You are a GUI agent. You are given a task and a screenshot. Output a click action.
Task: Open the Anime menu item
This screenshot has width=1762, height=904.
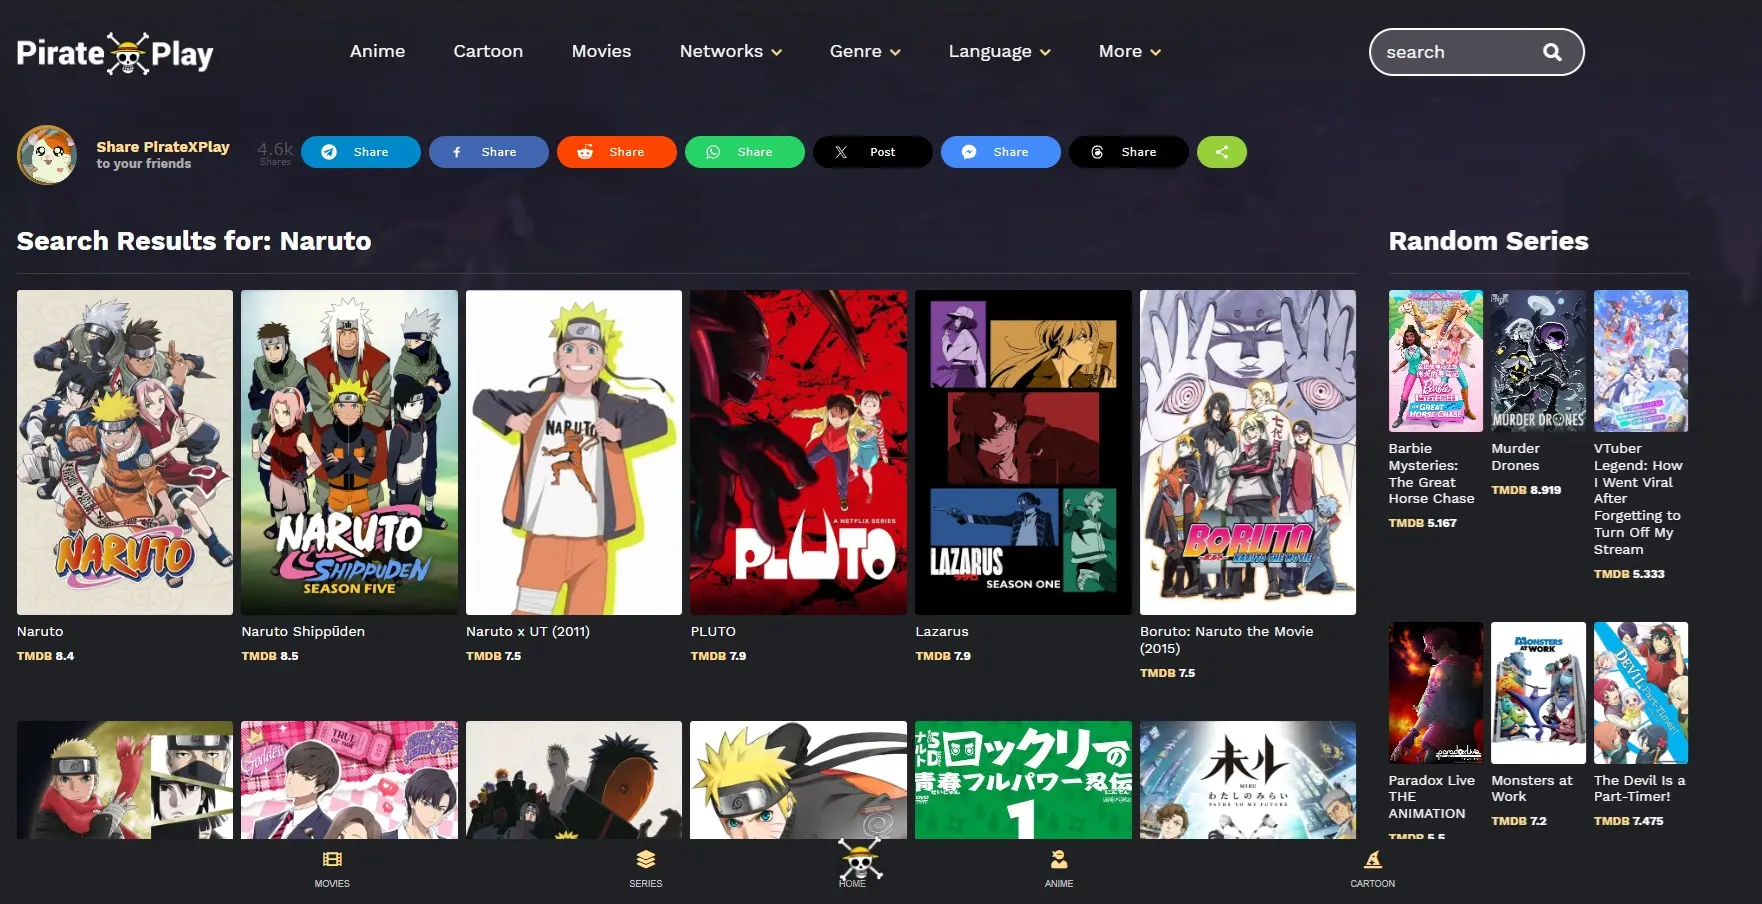[378, 51]
